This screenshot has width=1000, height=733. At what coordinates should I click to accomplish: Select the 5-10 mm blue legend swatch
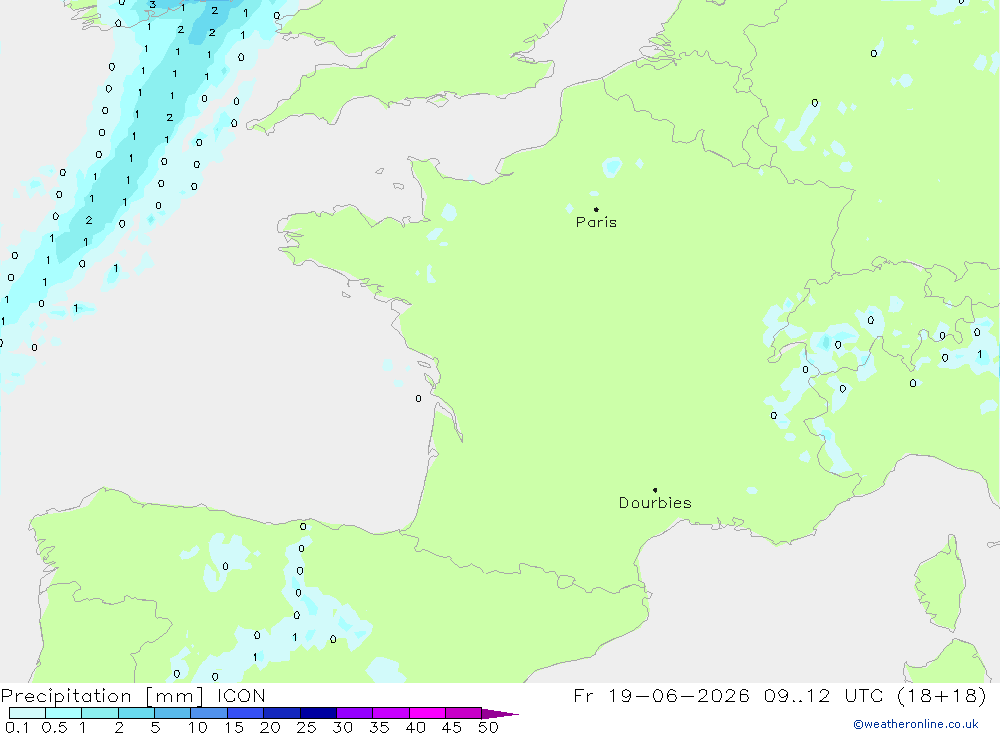click(x=173, y=713)
